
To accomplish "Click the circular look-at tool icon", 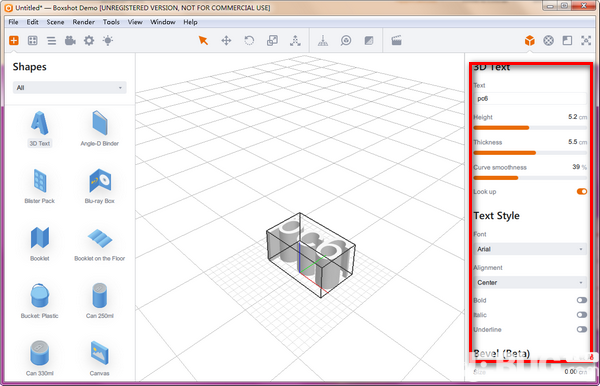I will 346,41.
